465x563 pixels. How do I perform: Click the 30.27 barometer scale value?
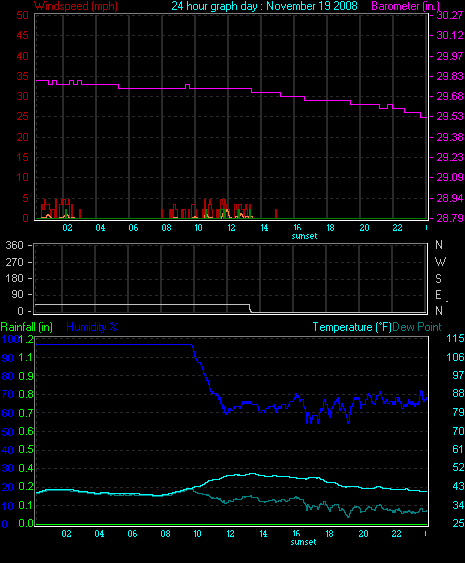coord(450,15)
